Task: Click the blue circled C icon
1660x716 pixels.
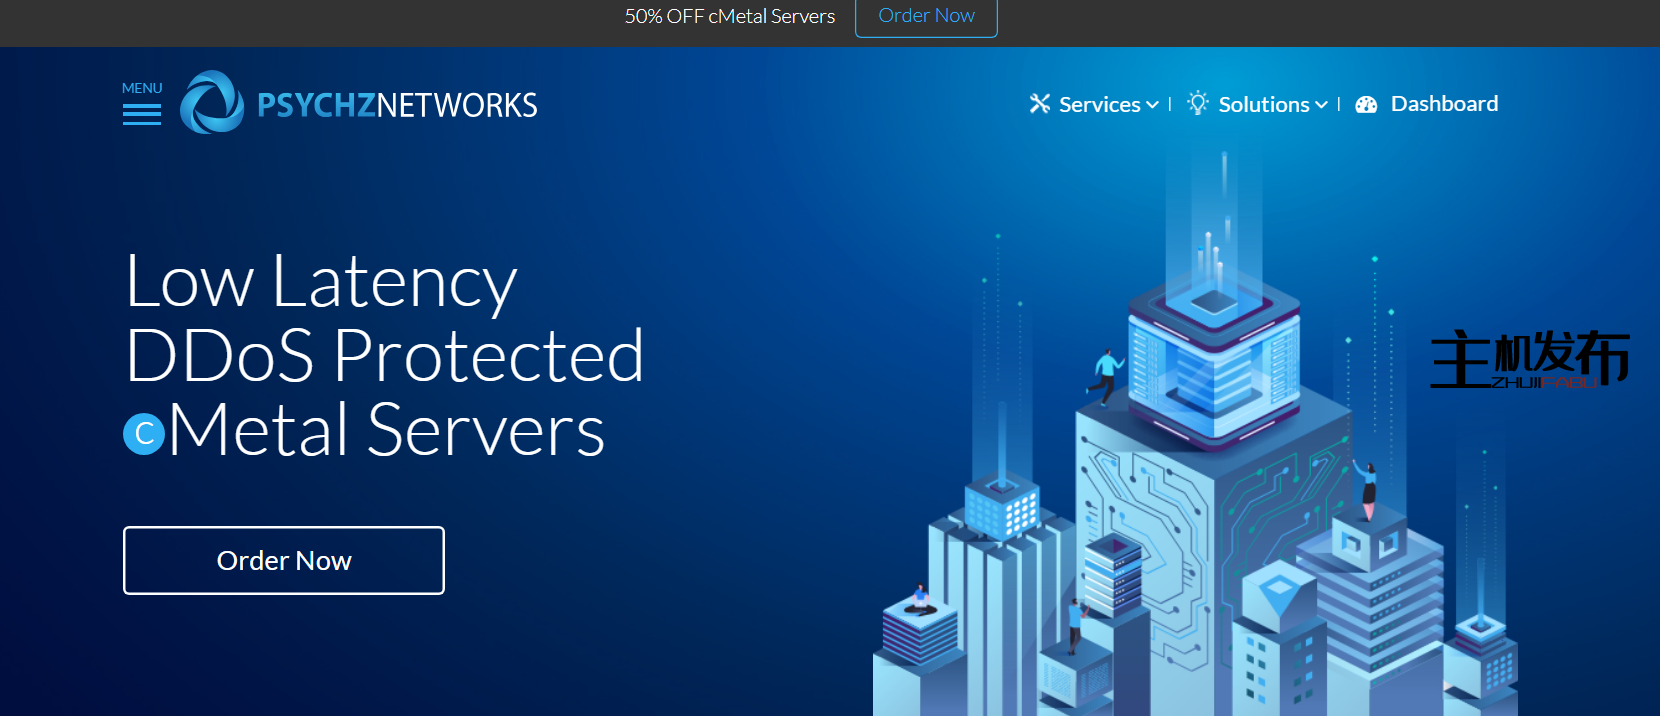Action: [144, 434]
